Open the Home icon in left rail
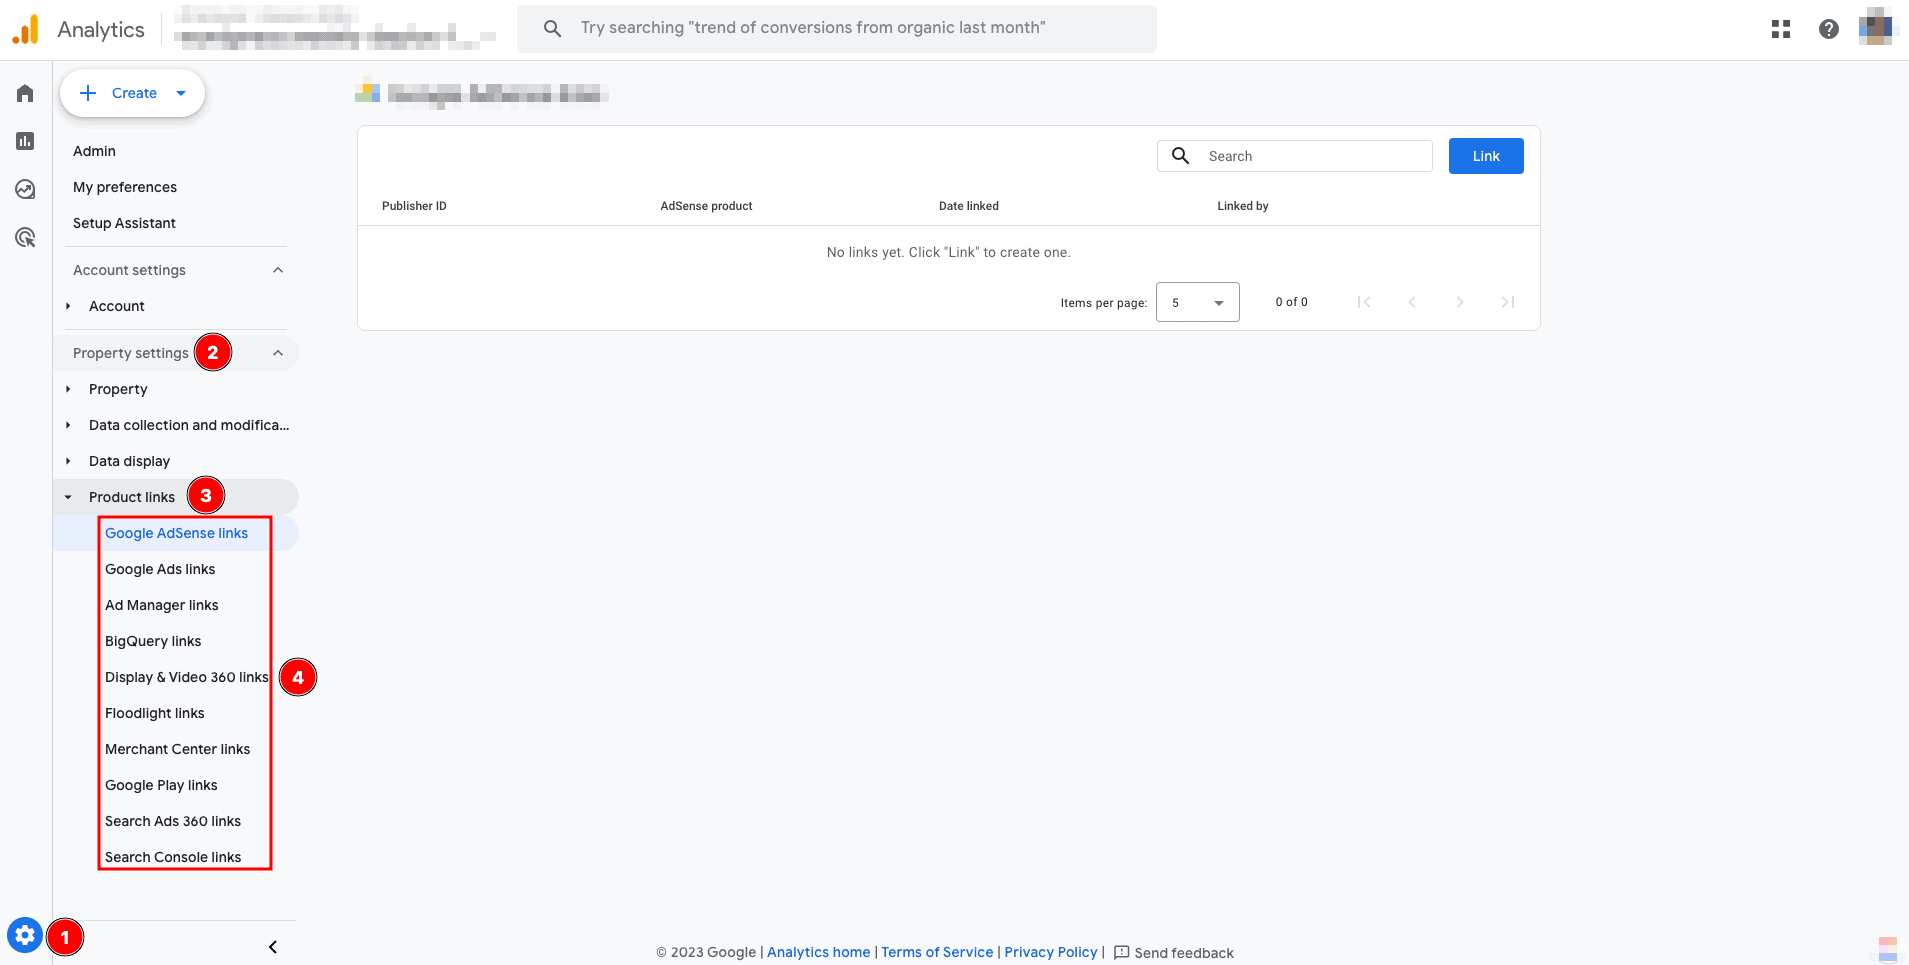Viewport: 1909px width, 965px height. click(25, 93)
